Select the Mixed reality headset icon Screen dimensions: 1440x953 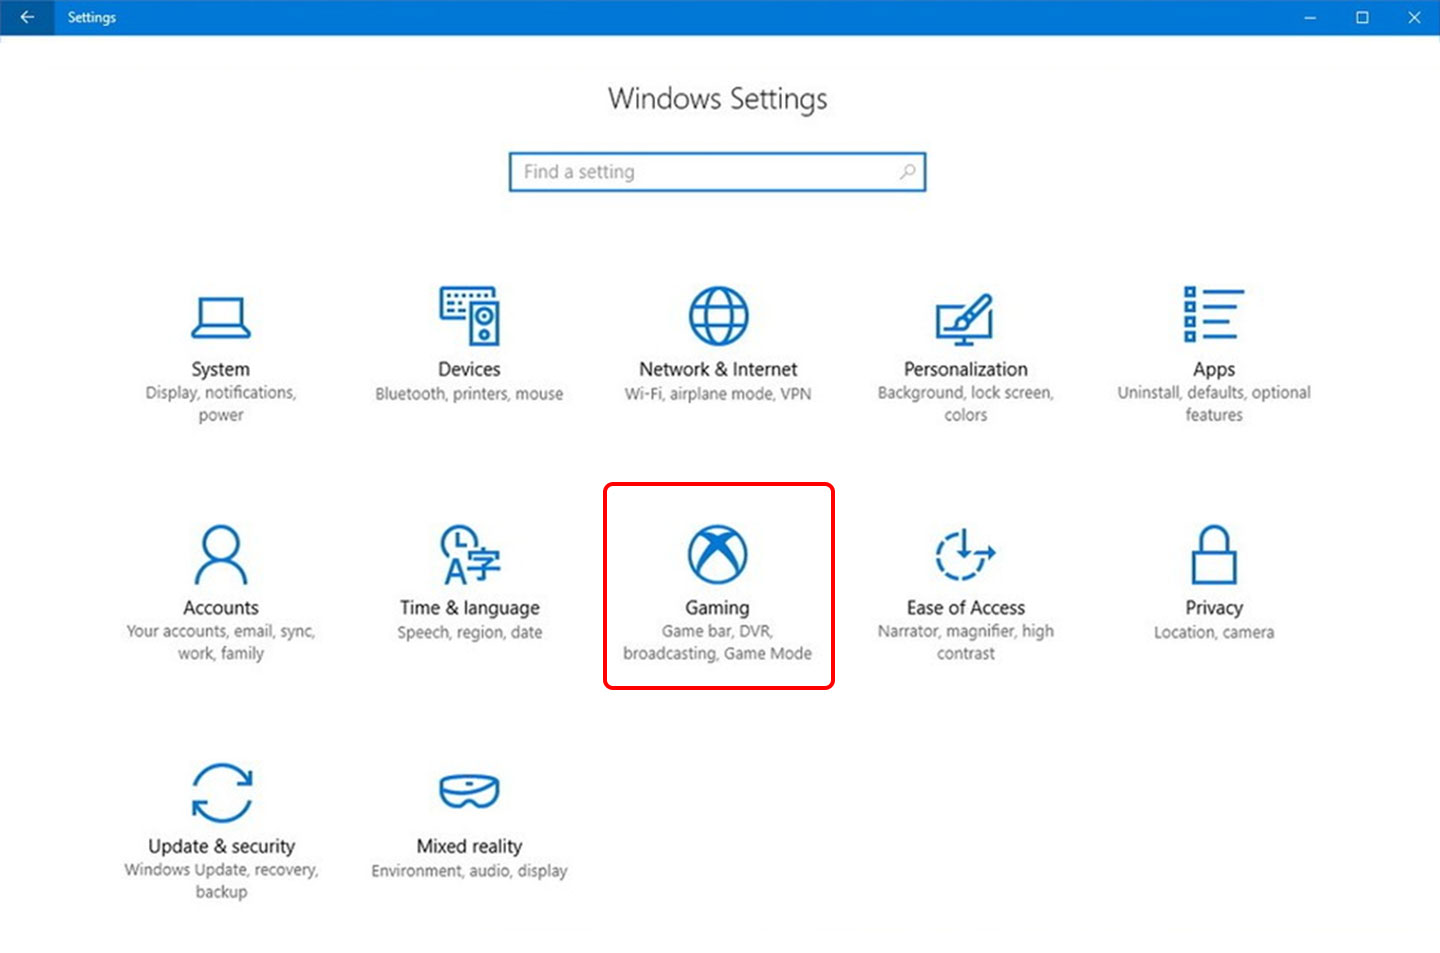coord(469,792)
